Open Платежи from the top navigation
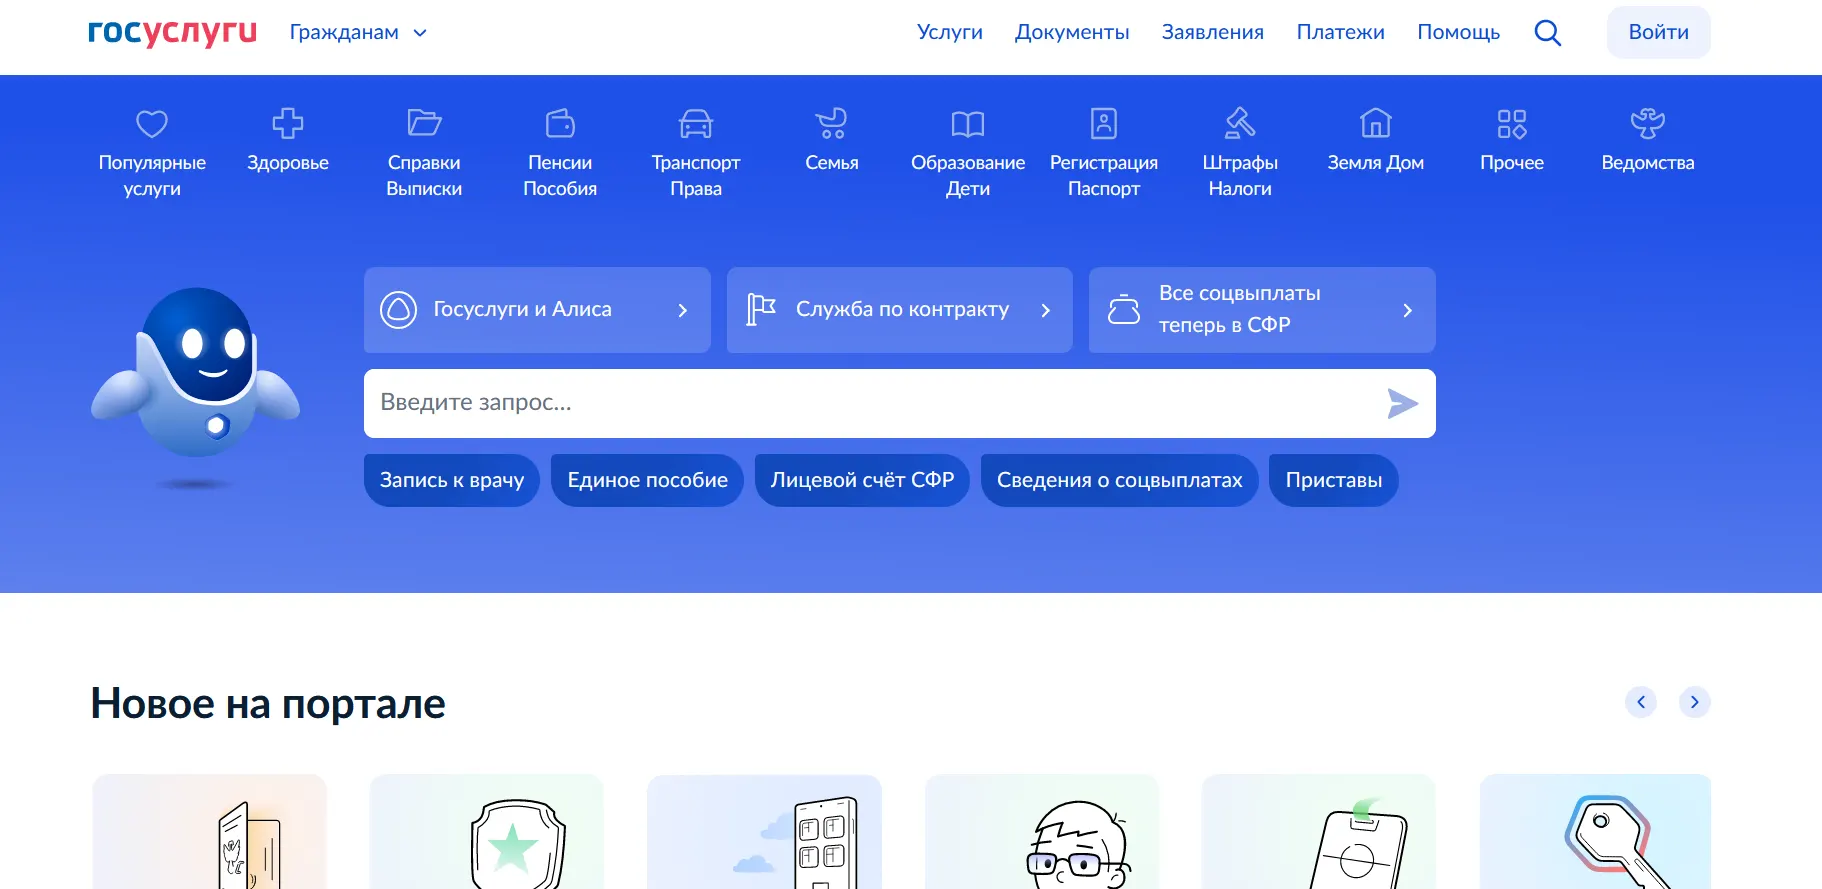The height and width of the screenshot is (889, 1822). pos(1340,32)
